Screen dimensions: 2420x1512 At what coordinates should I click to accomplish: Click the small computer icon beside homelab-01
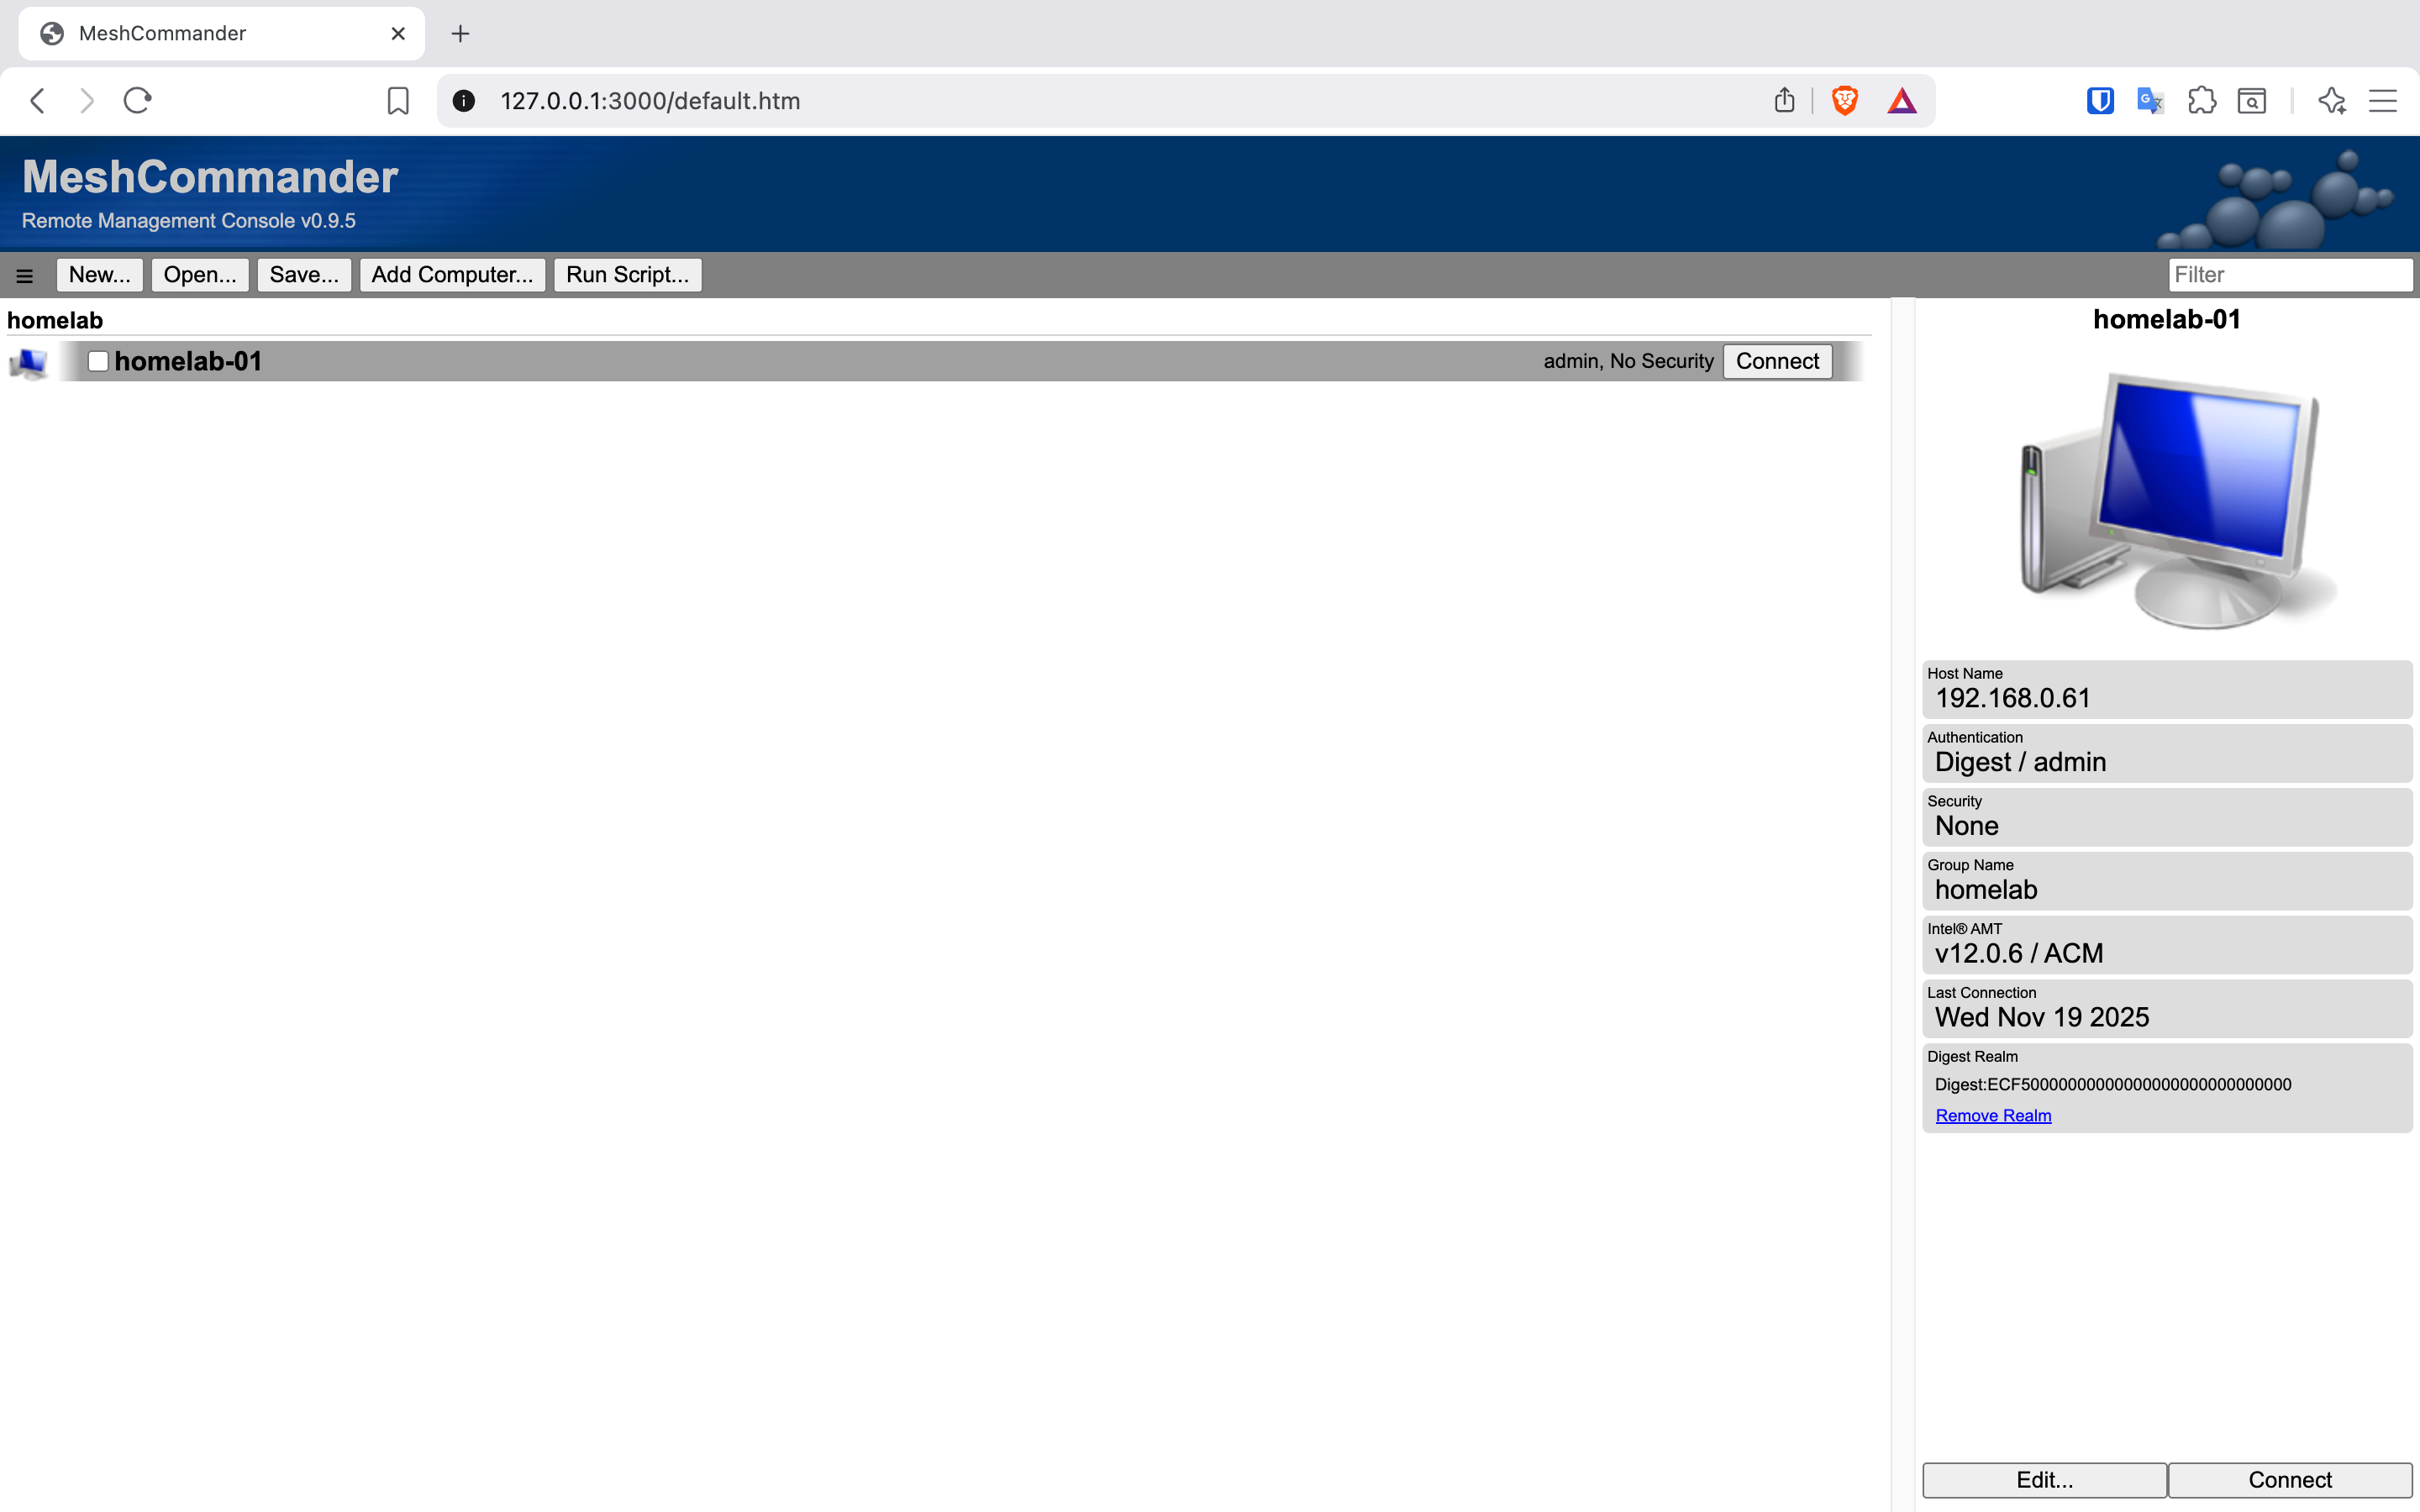coord(29,362)
